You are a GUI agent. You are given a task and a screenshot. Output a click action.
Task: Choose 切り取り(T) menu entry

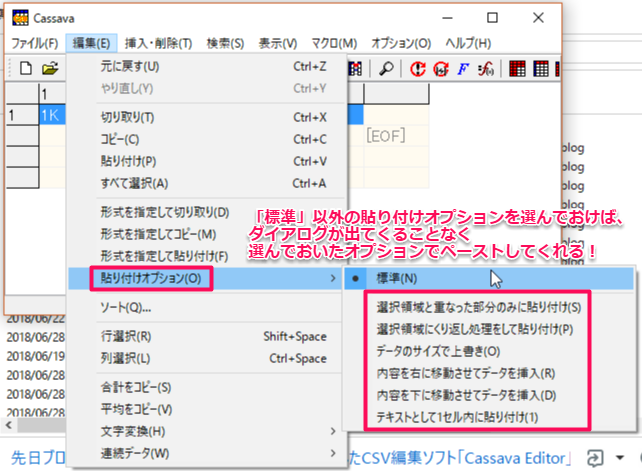point(207,118)
